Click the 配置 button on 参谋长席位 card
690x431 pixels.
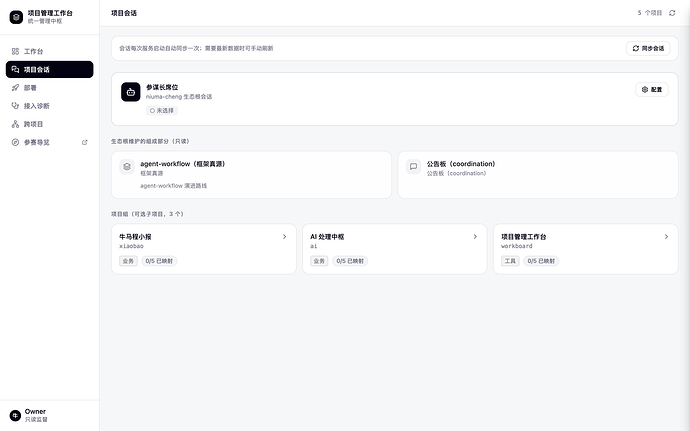(x=652, y=89)
